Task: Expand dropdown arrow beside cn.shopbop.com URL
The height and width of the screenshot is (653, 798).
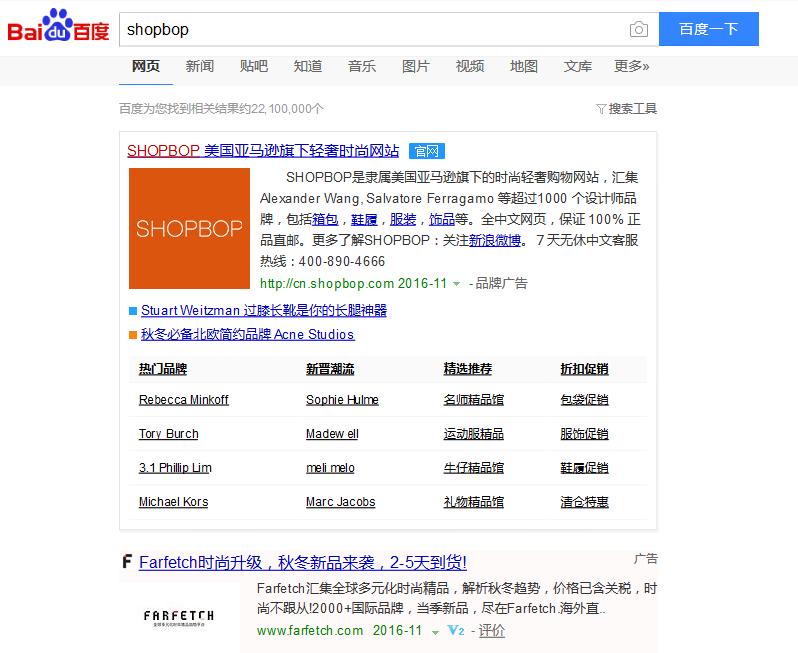Action: (x=457, y=284)
